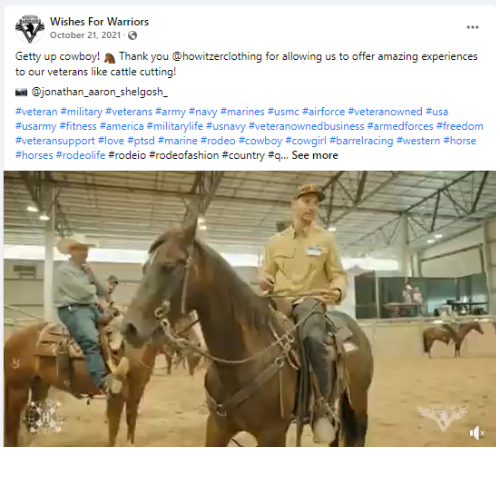This screenshot has width=500, height=500.
Task: Open the Wishes For Warriors page name
Action: tap(99, 22)
